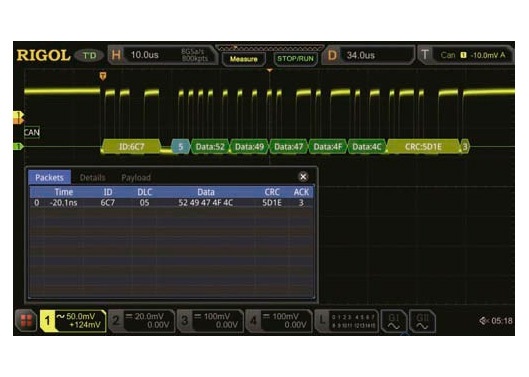Screen dimensions: 529x377
Task: Click the RIGOL logo
Action: [x=44, y=55]
